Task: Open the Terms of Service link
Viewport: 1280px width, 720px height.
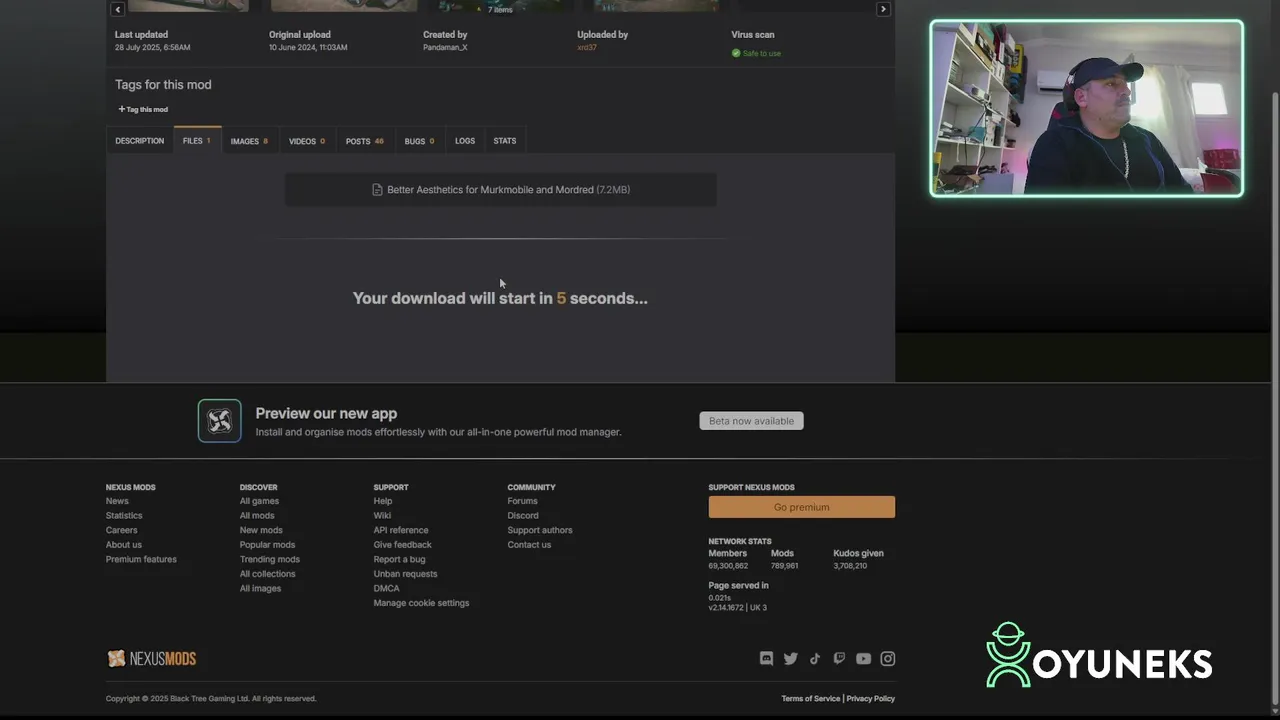Action: [811, 699]
